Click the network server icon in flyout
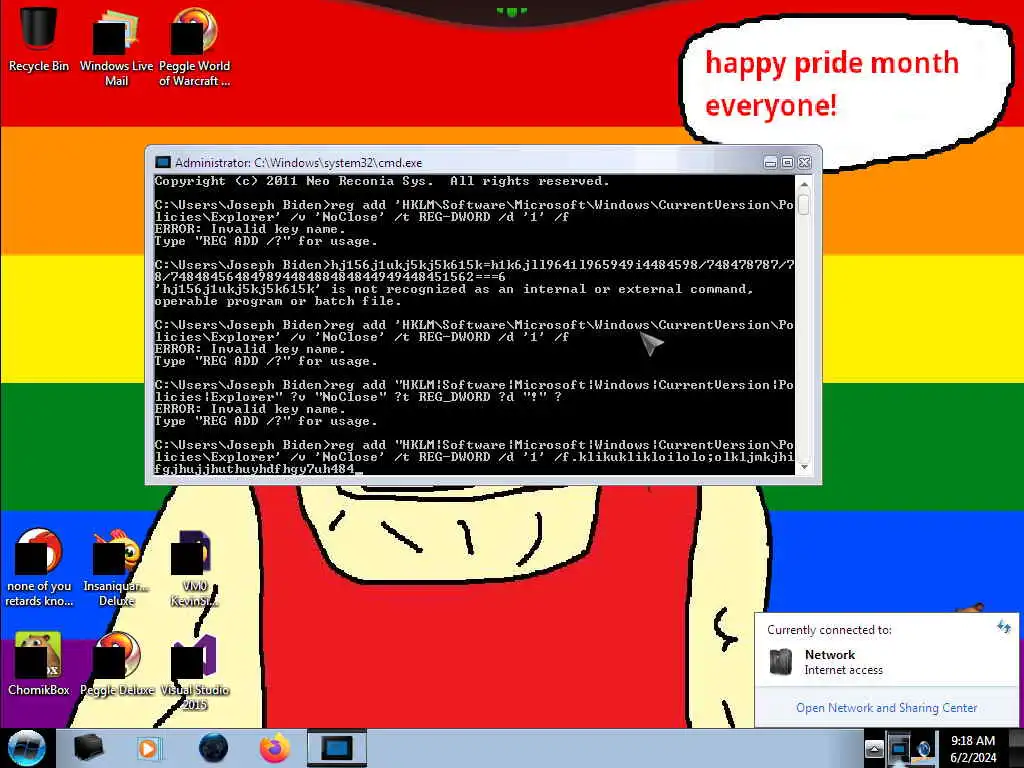1024x768 pixels. [x=781, y=662]
